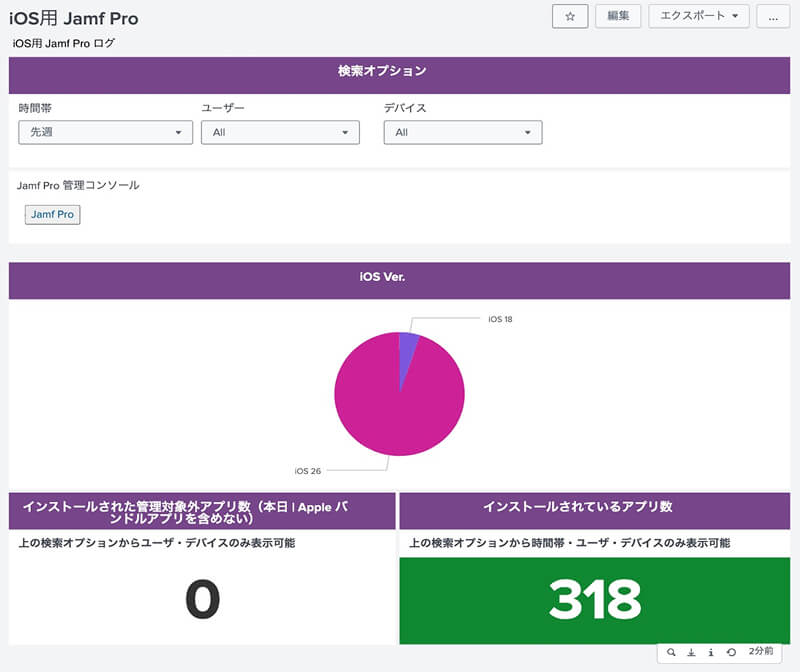Viewport: 800px width, 672px height.
Task: Expand the エクスポート dropdown
Action: click(x=698, y=16)
